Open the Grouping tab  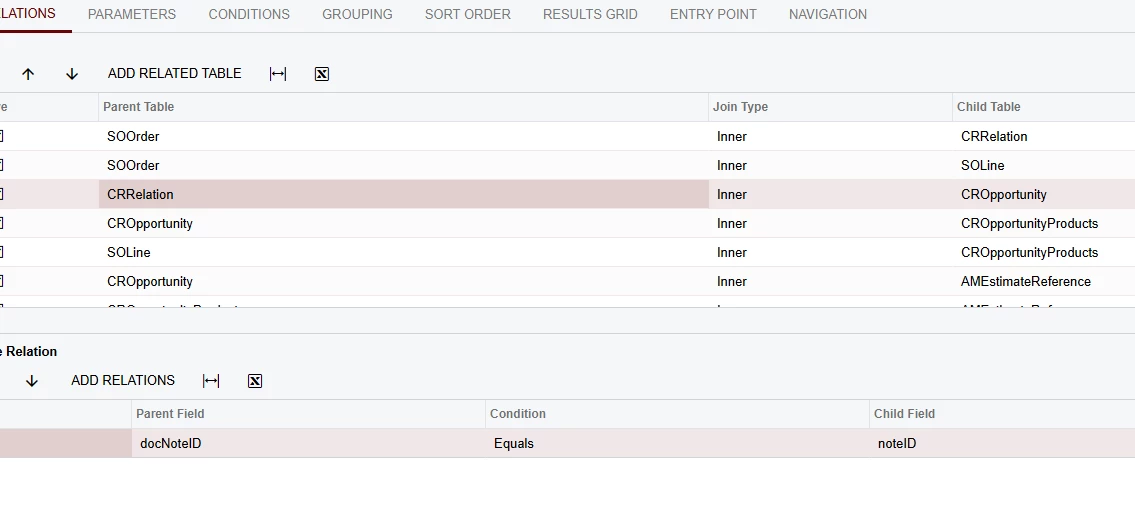[358, 14]
